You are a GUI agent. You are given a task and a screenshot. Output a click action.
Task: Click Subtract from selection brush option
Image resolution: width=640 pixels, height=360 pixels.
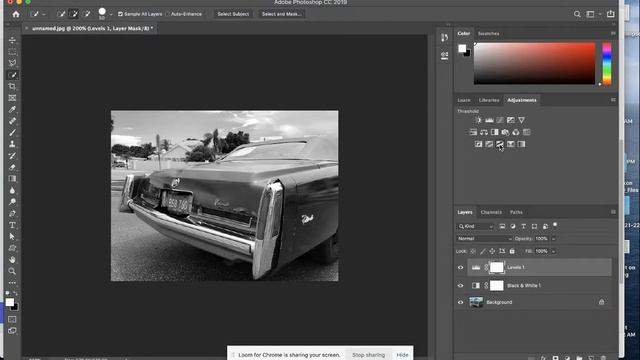pyautogui.click(x=87, y=14)
